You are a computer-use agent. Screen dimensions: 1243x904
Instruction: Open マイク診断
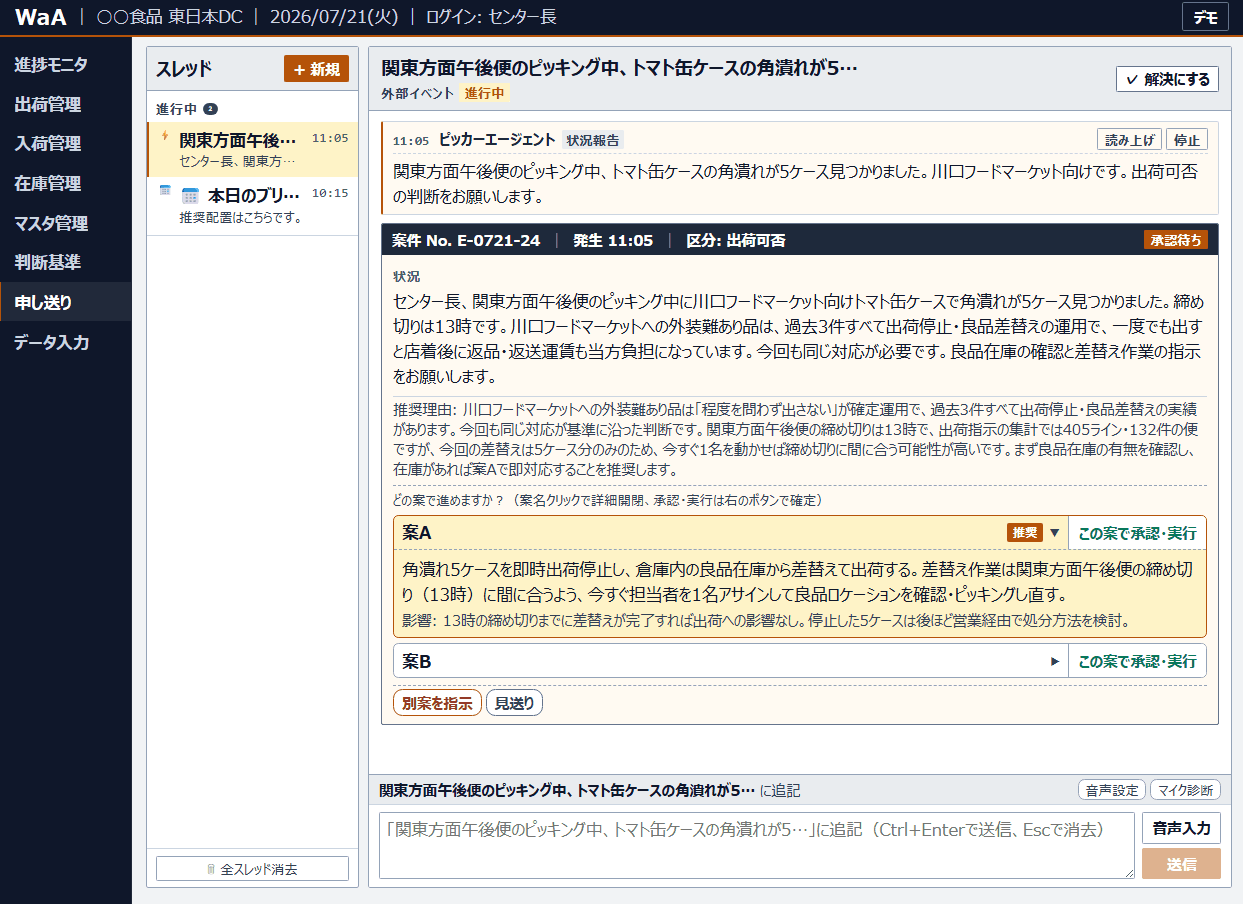pos(1186,790)
